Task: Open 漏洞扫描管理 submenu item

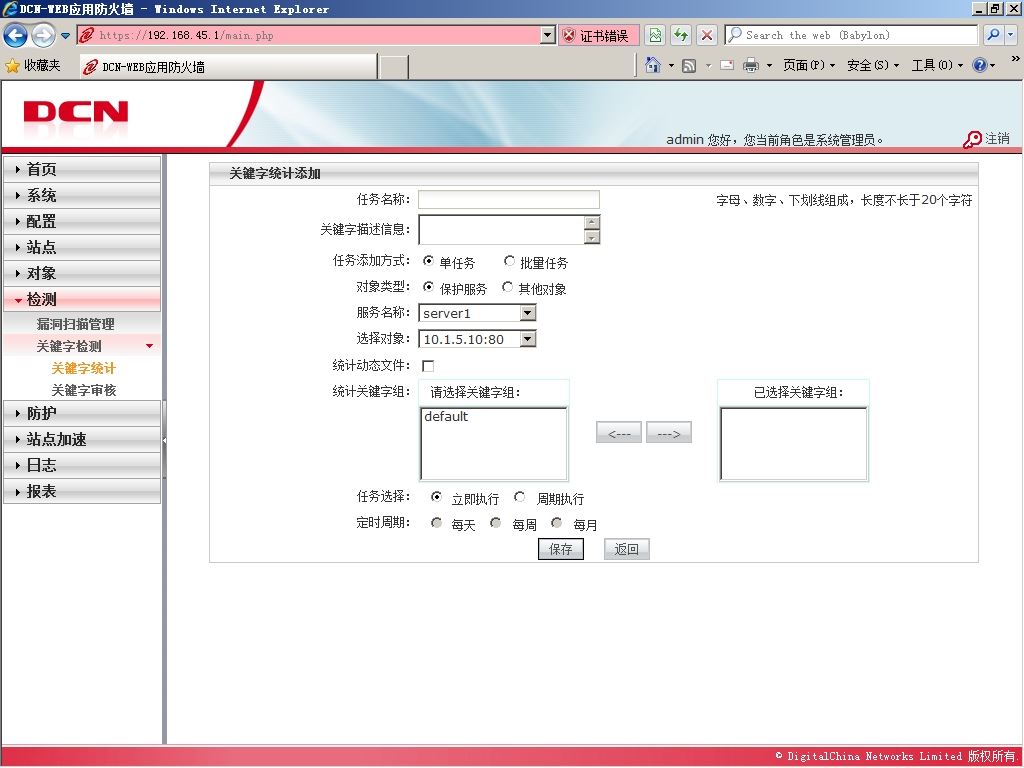Action: pyautogui.click(x=75, y=324)
